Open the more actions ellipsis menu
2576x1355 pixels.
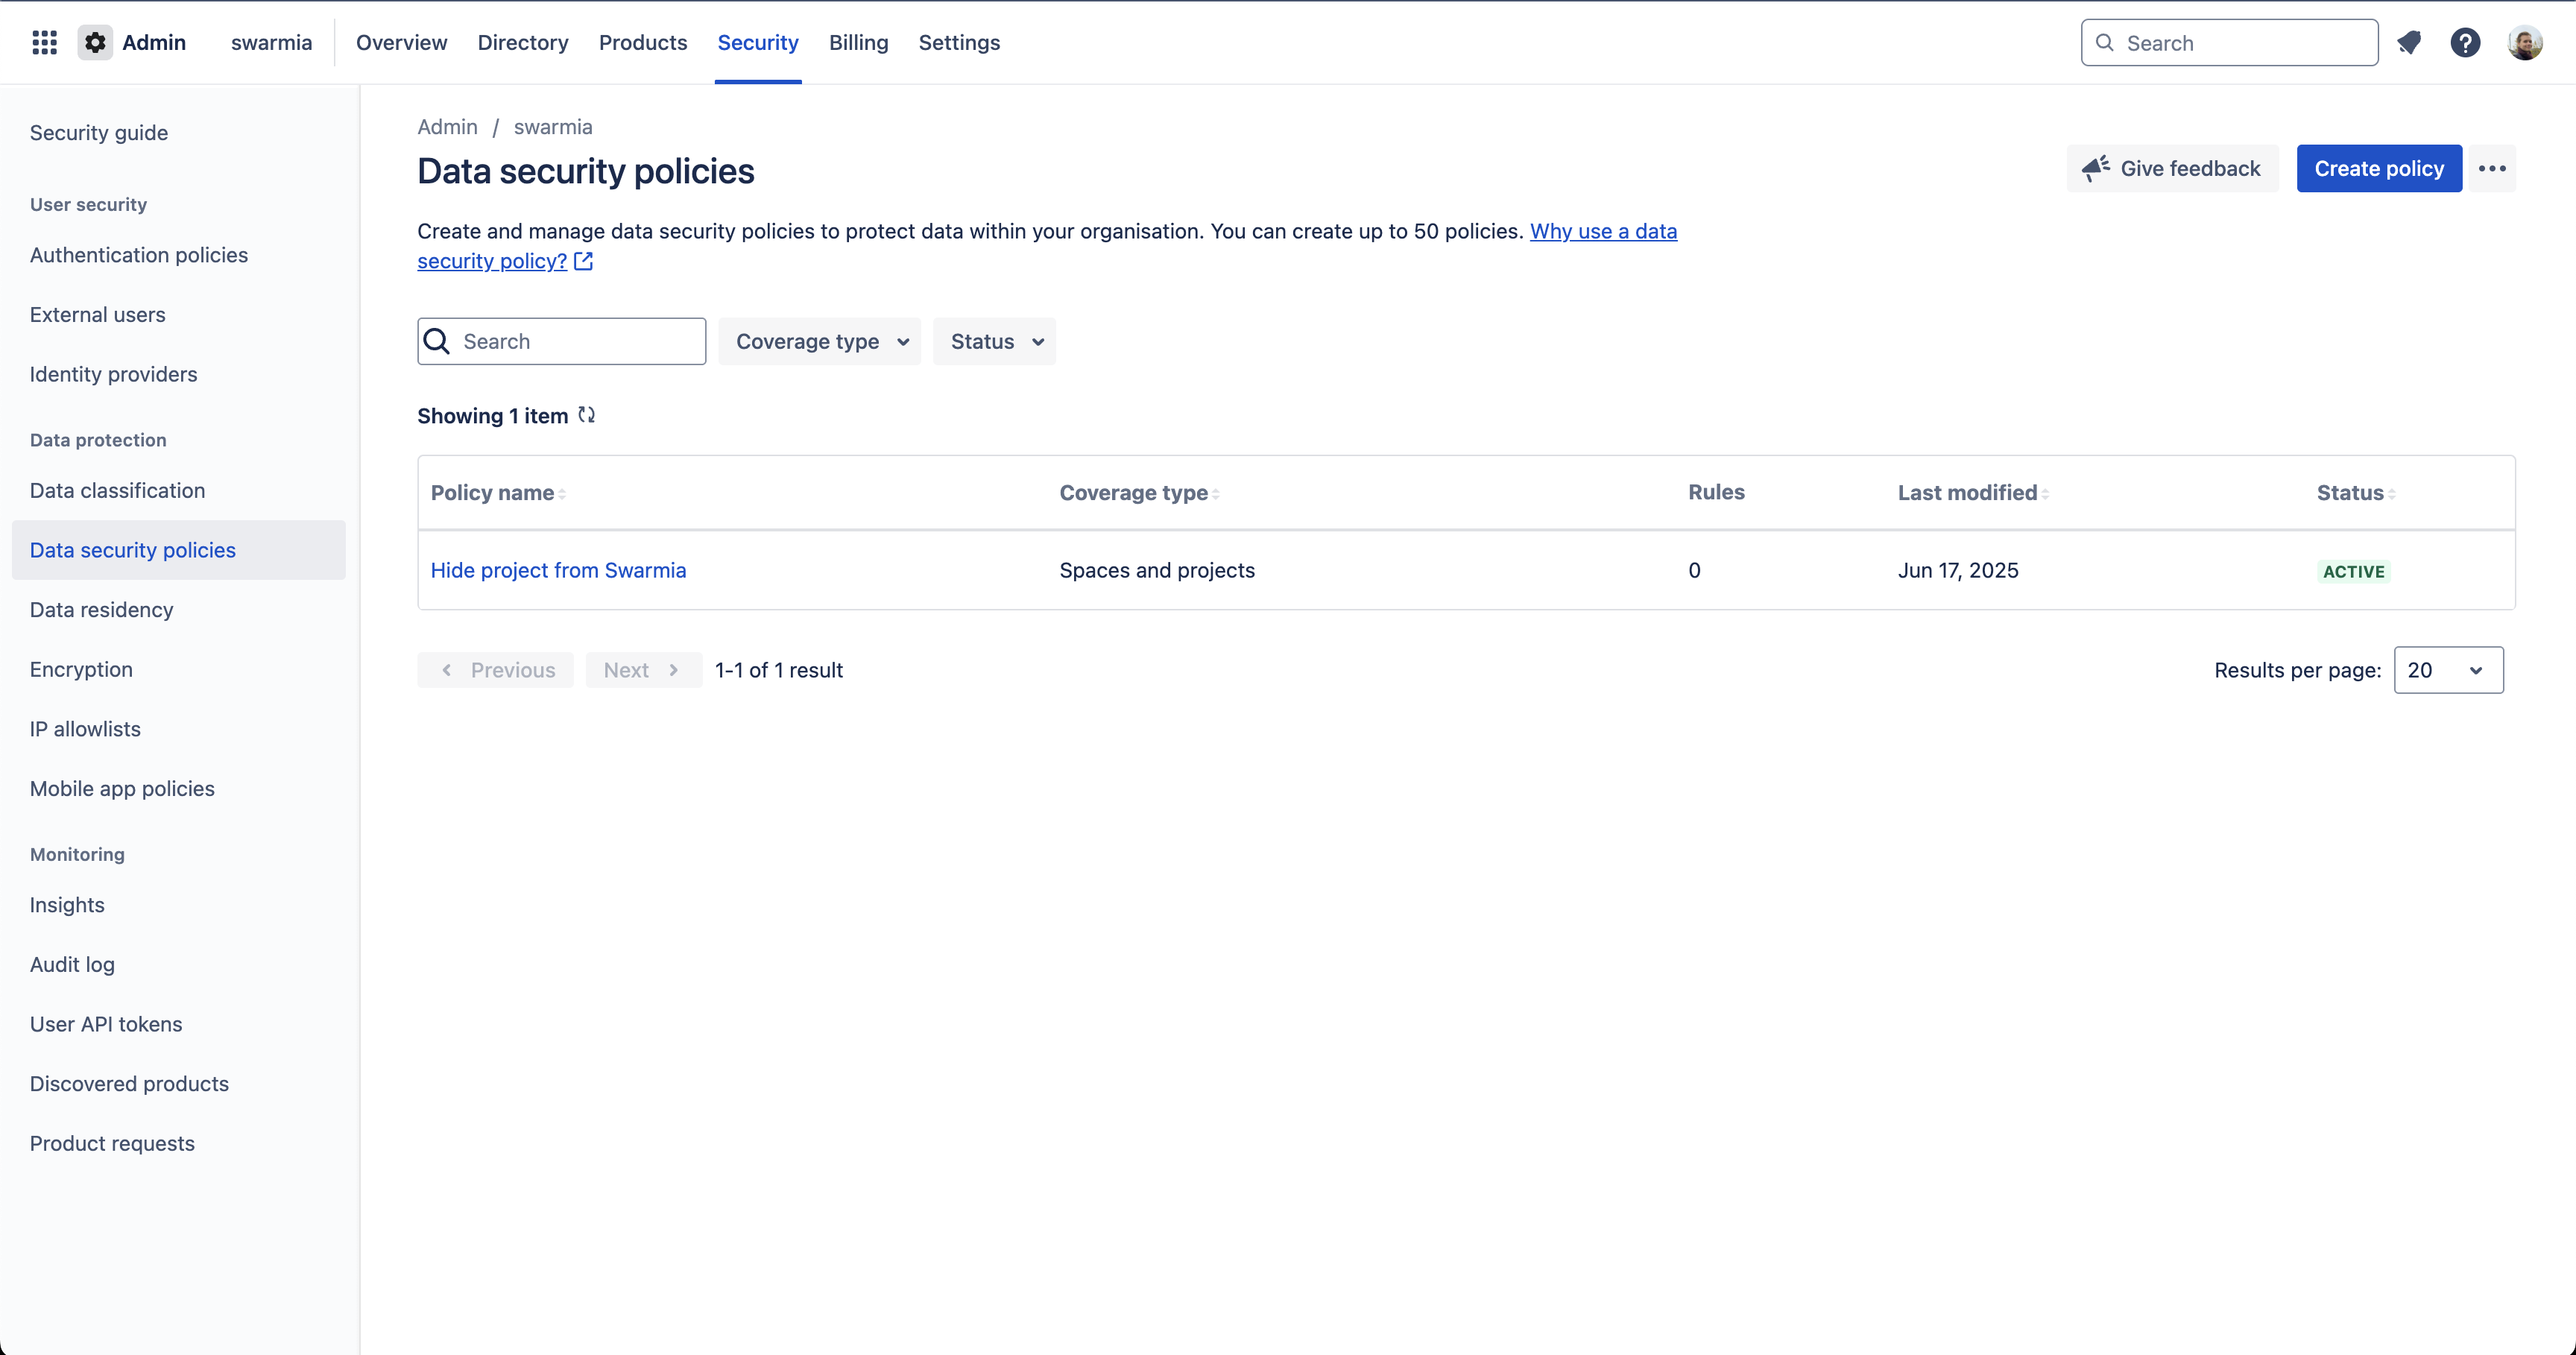[x=2492, y=168]
